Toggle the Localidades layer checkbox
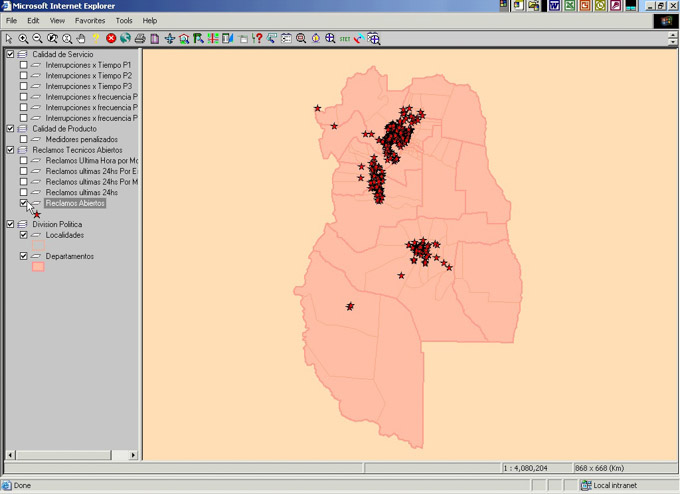Image resolution: width=680 pixels, height=494 pixels. (x=24, y=235)
